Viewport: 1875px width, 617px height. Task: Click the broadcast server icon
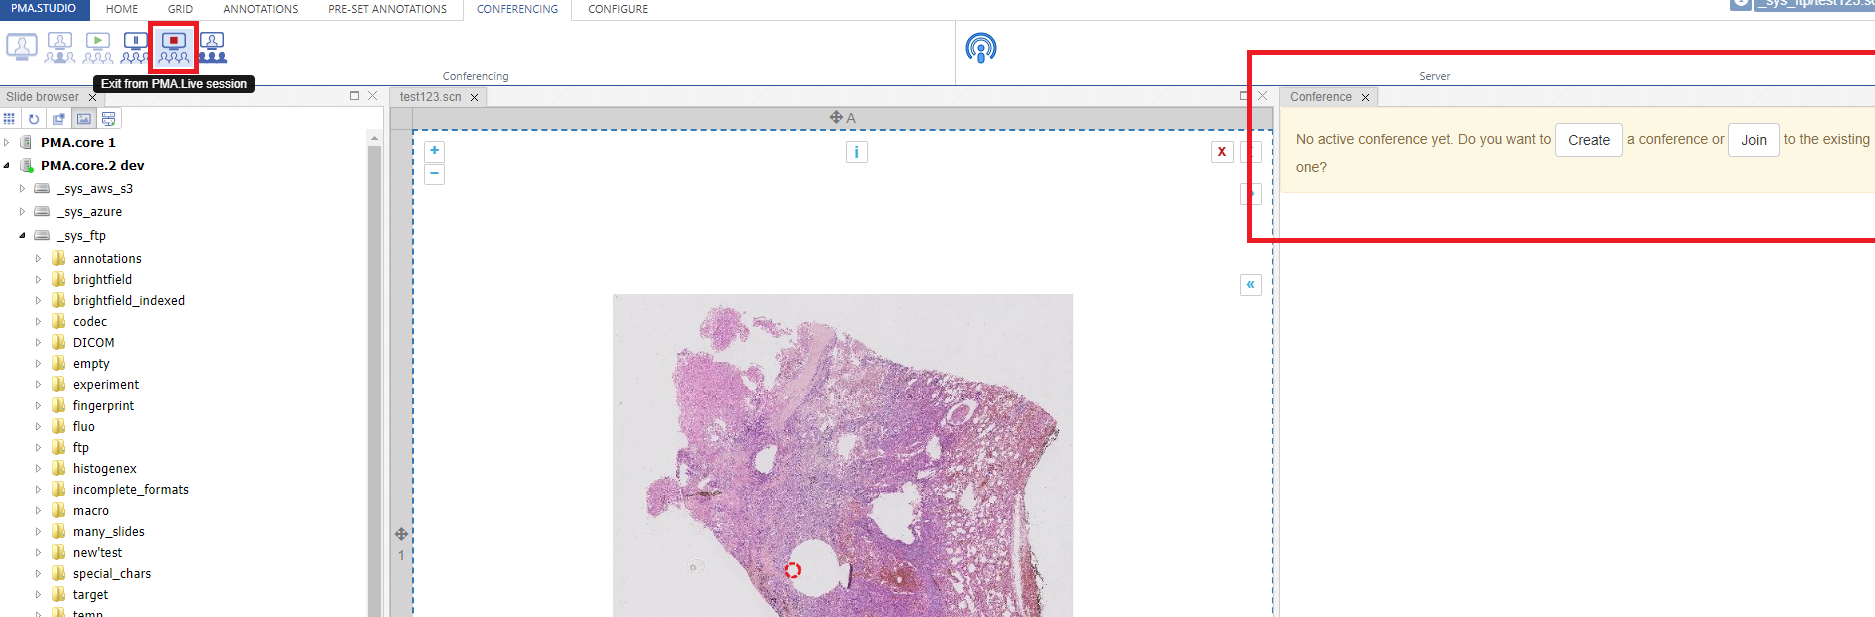pos(980,48)
